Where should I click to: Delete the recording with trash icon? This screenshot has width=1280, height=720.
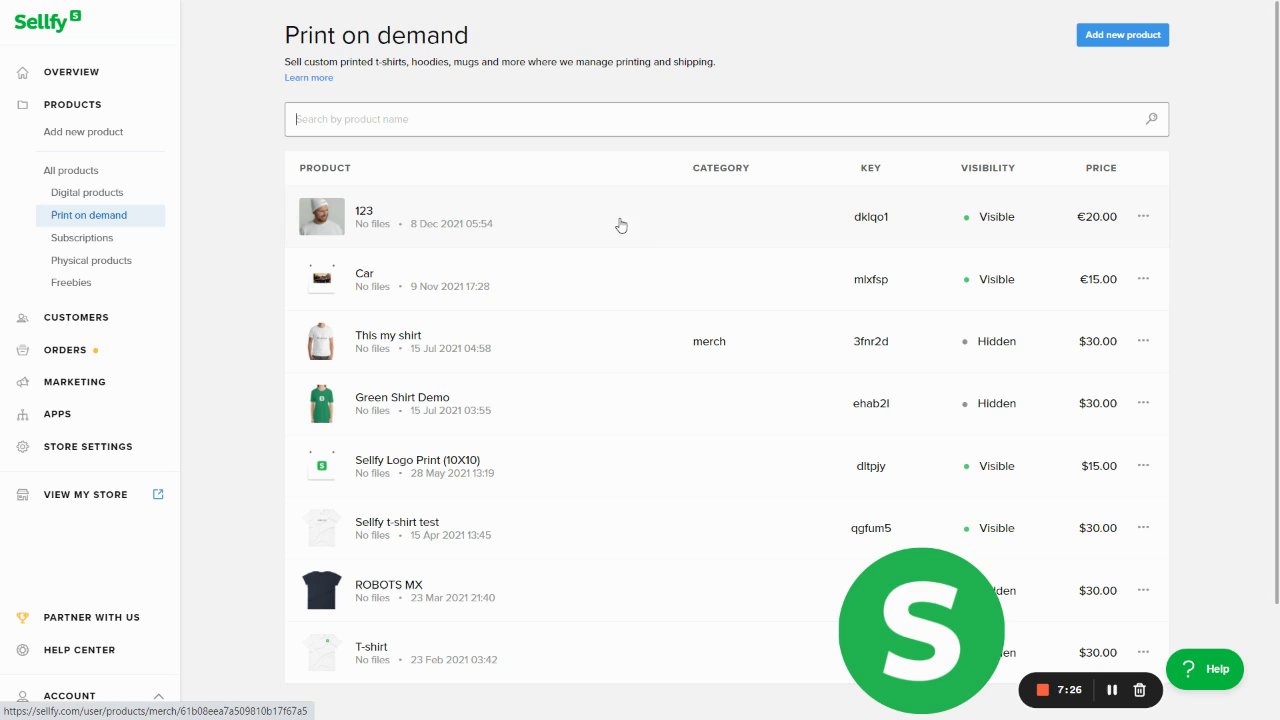[1139, 690]
